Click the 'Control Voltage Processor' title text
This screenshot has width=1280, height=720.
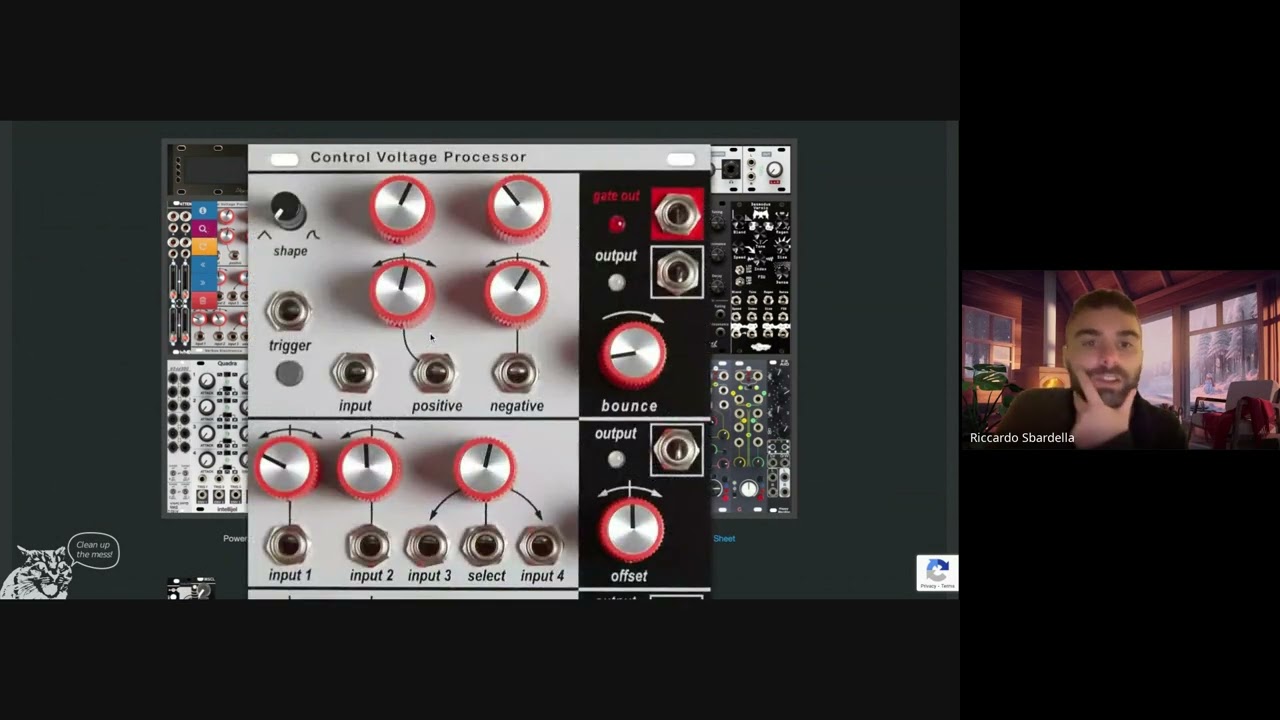click(418, 157)
